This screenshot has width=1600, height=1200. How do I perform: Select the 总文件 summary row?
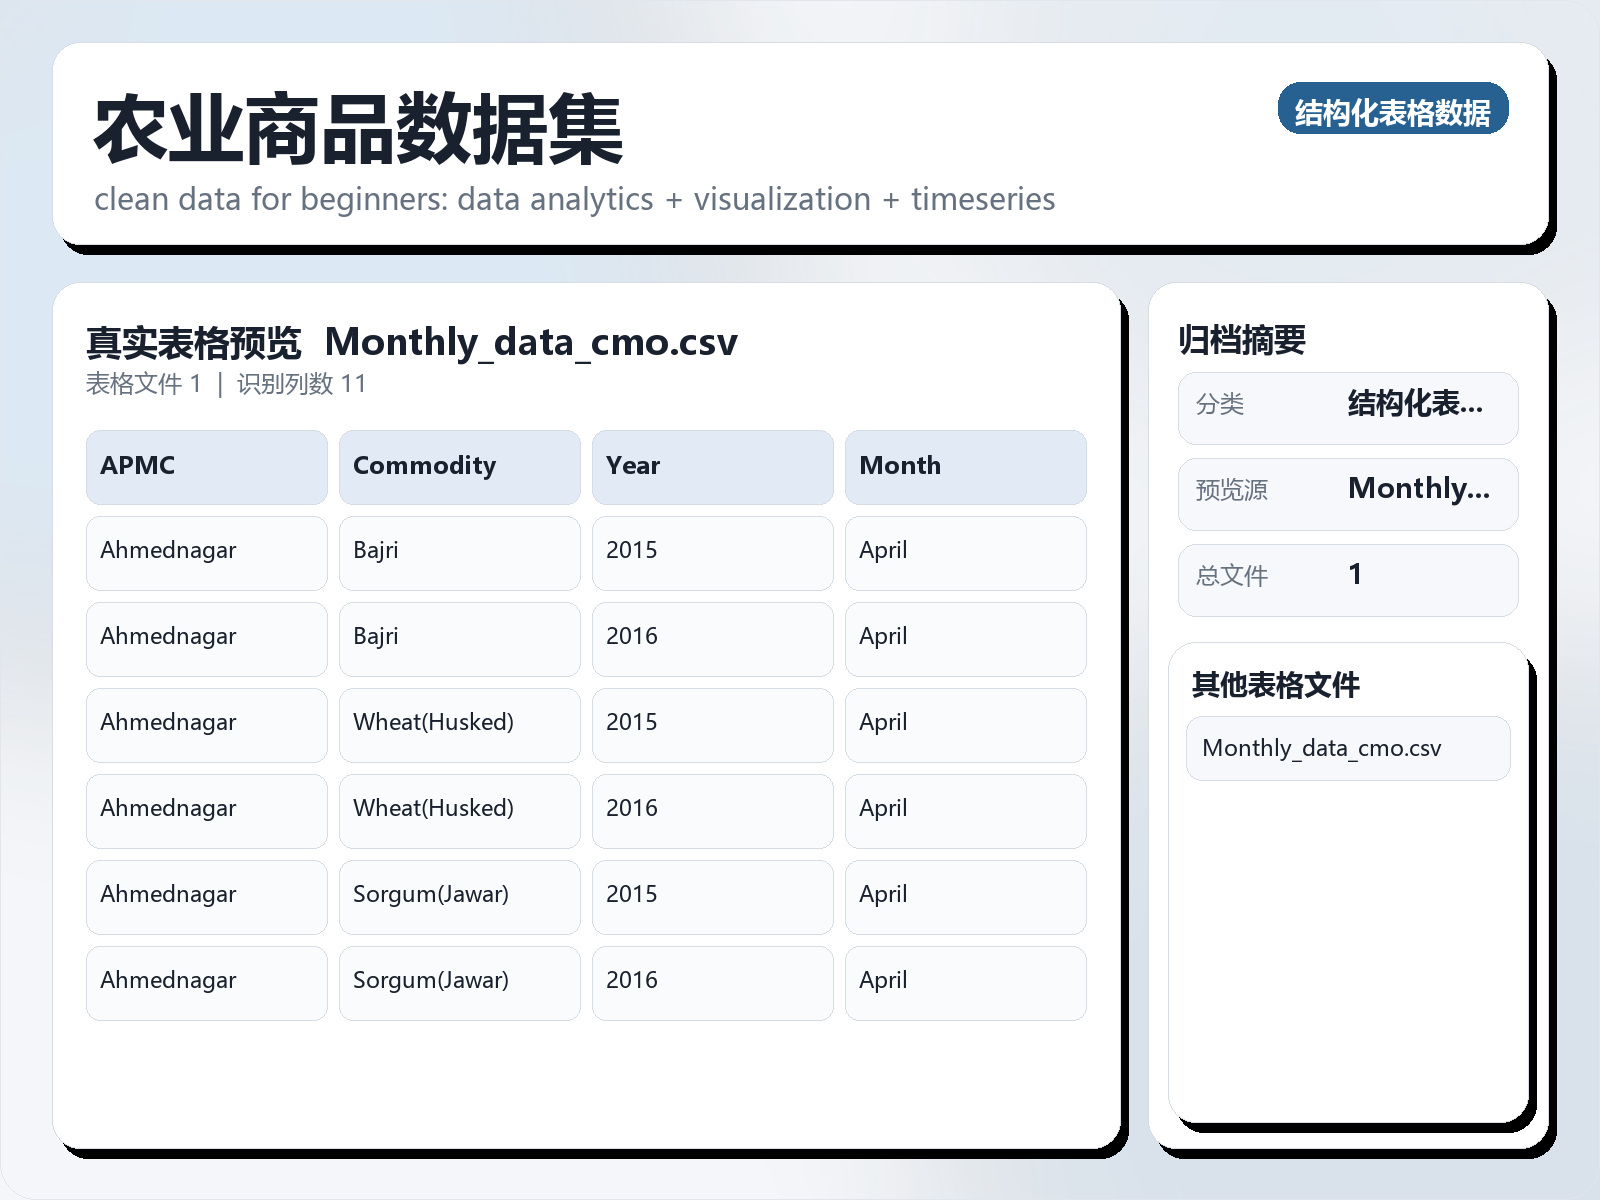coord(1347,580)
